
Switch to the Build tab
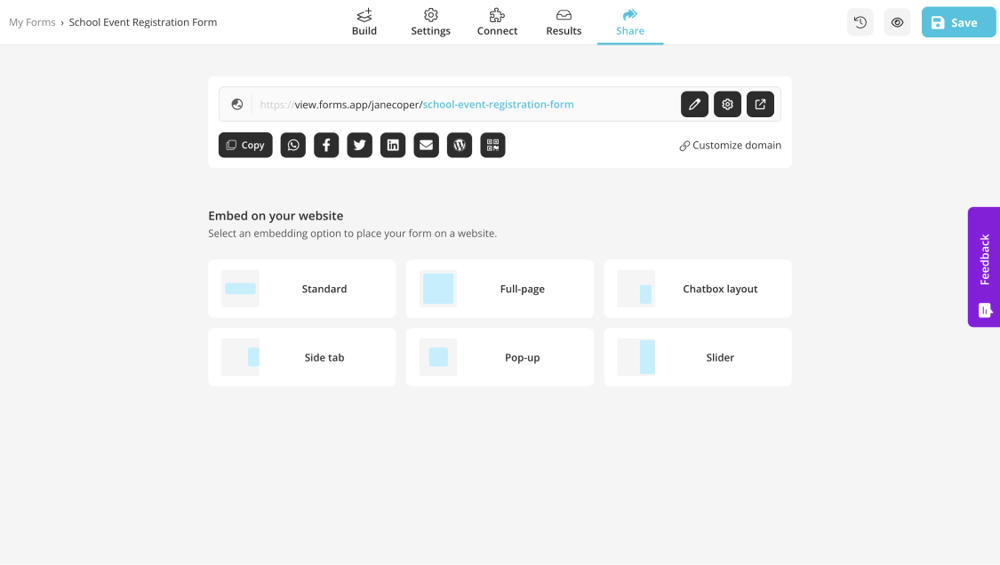point(364,22)
